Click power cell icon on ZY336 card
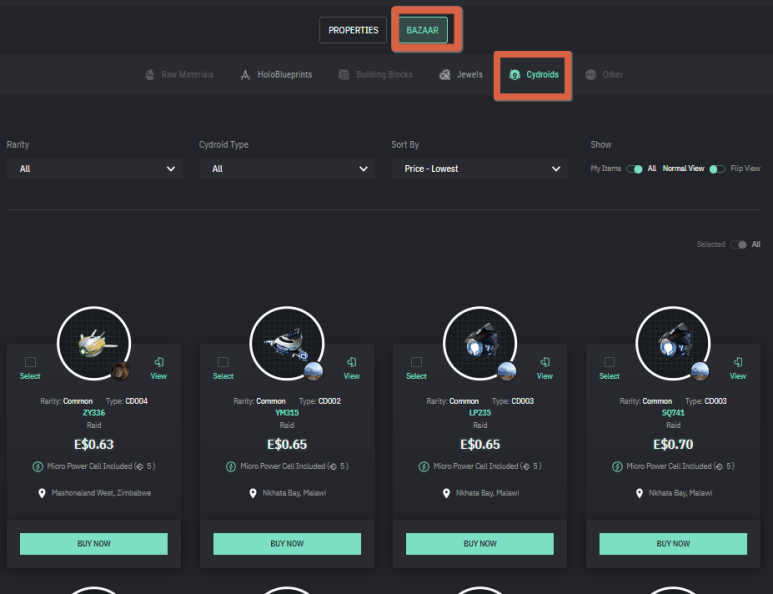The image size is (773, 594). [x=37, y=466]
